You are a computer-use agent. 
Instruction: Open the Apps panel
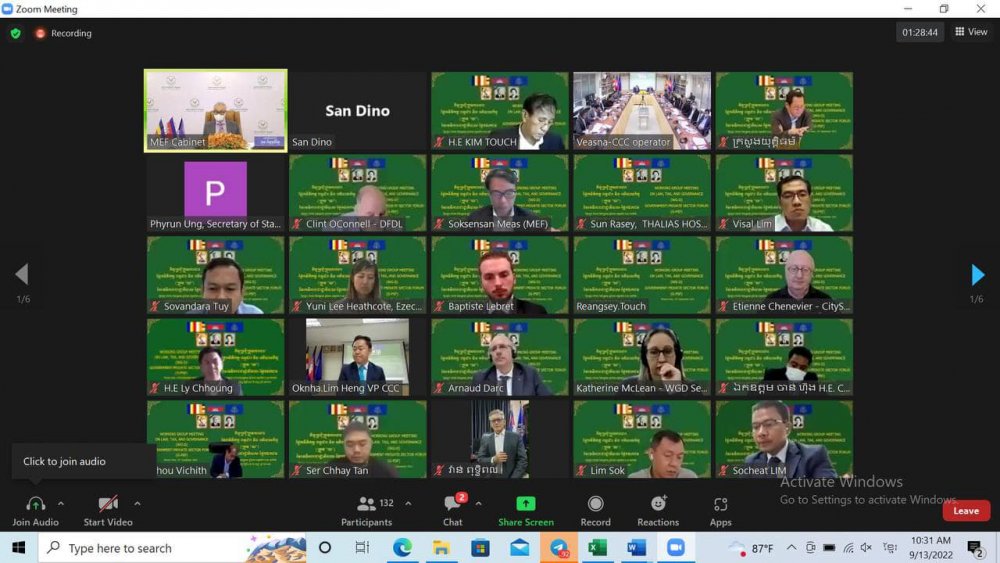click(721, 511)
